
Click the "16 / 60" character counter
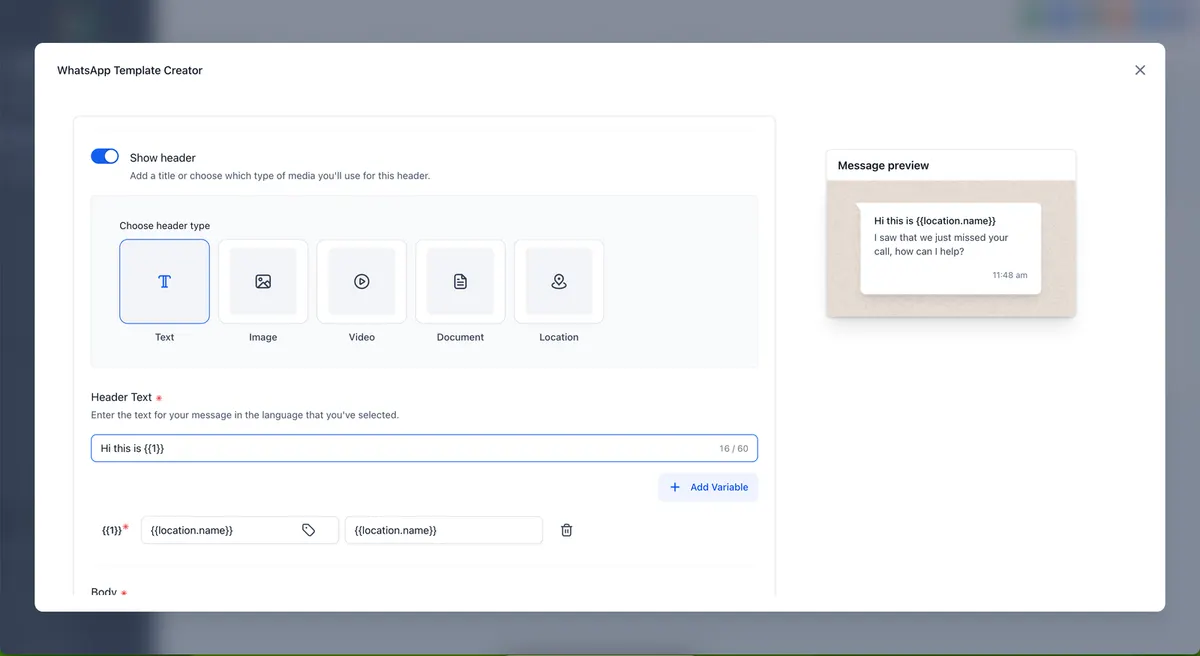734,448
